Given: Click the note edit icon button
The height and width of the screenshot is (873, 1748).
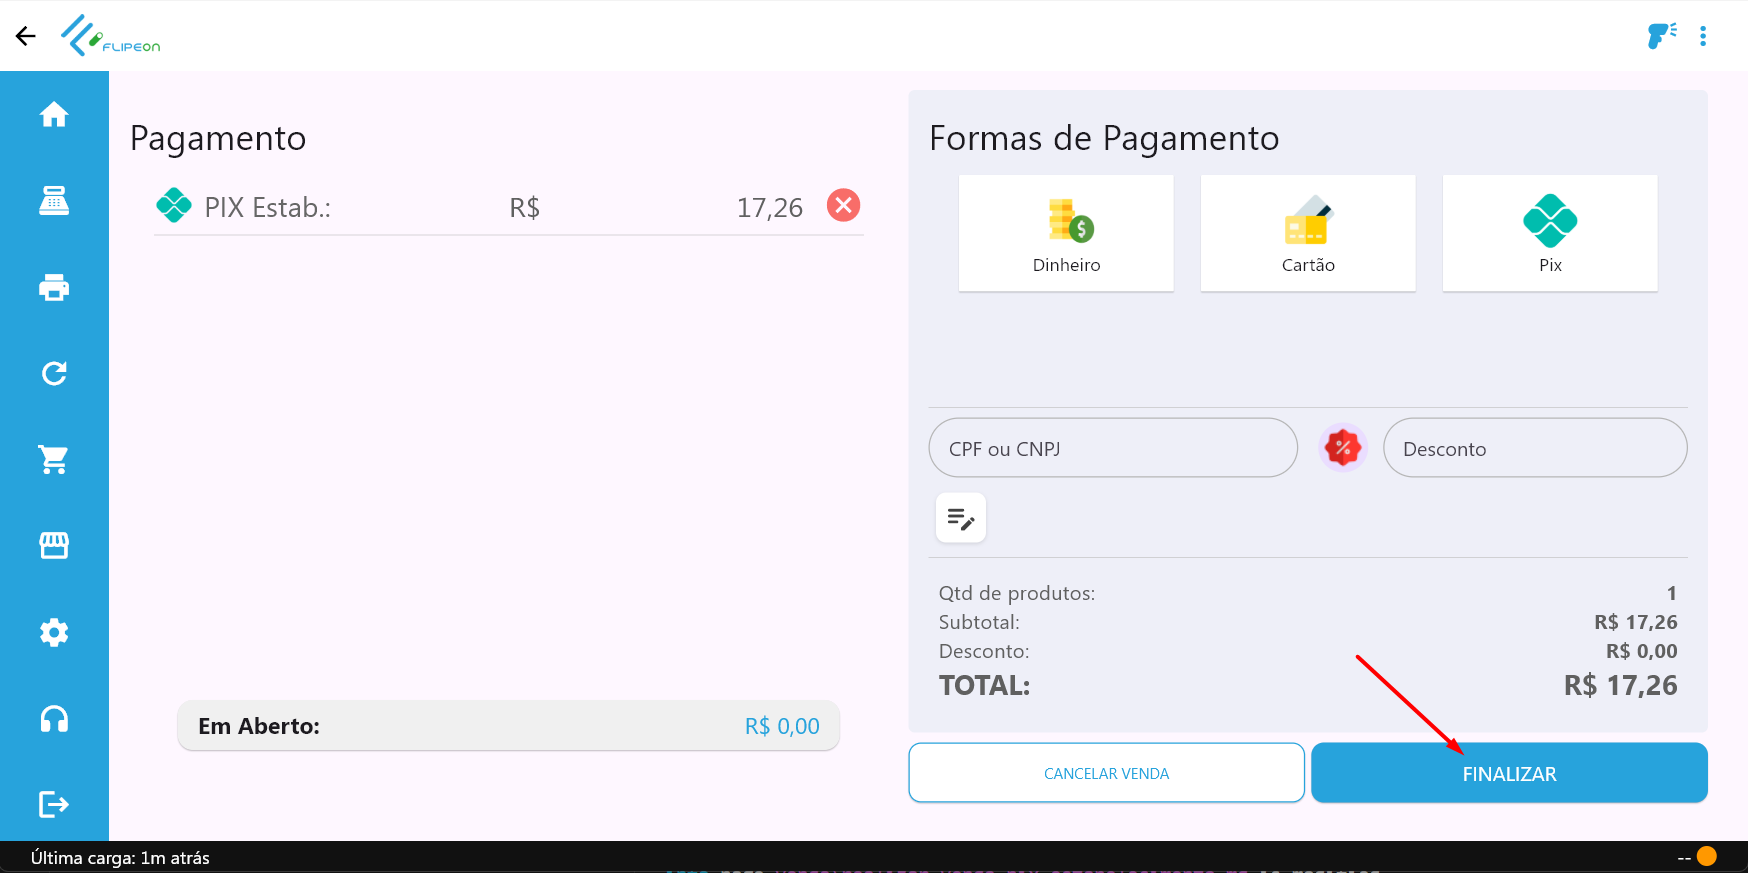Looking at the screenshot, I should tap(961, 518).
